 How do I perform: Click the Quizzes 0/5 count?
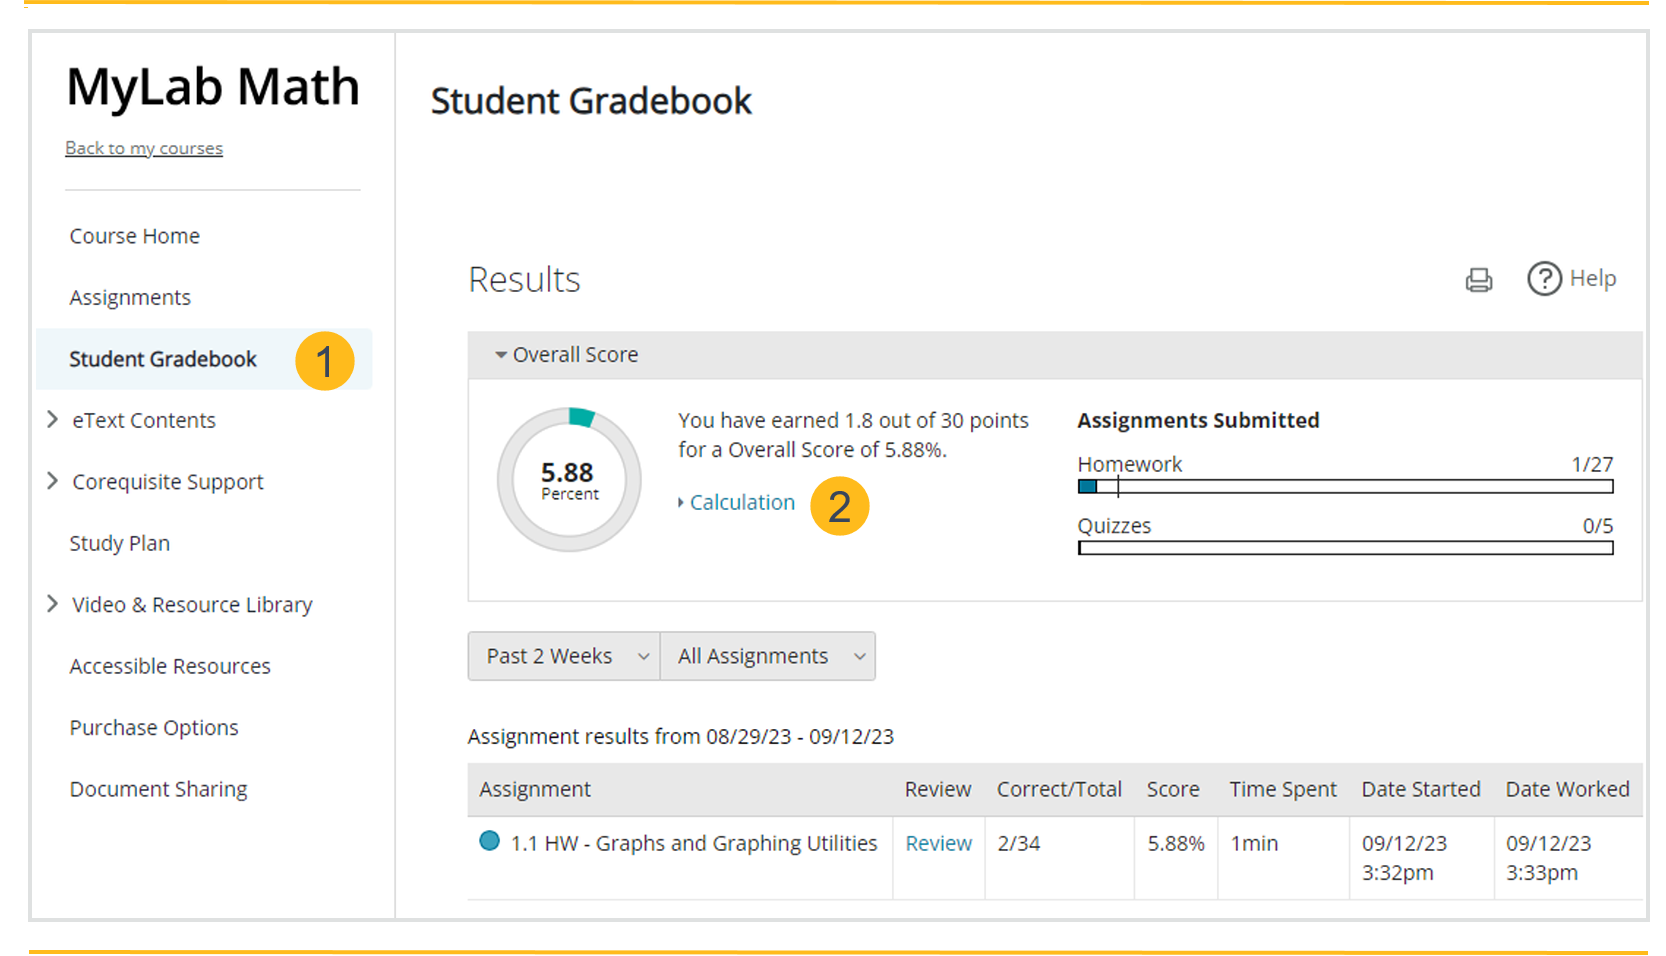click(1598, 526)
